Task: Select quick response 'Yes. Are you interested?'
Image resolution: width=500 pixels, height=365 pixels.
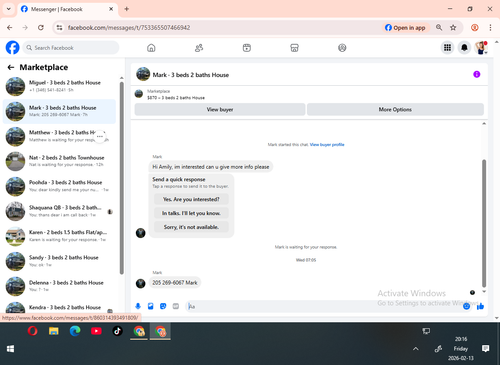Action: pyautogui.click(x=191, y=199)
